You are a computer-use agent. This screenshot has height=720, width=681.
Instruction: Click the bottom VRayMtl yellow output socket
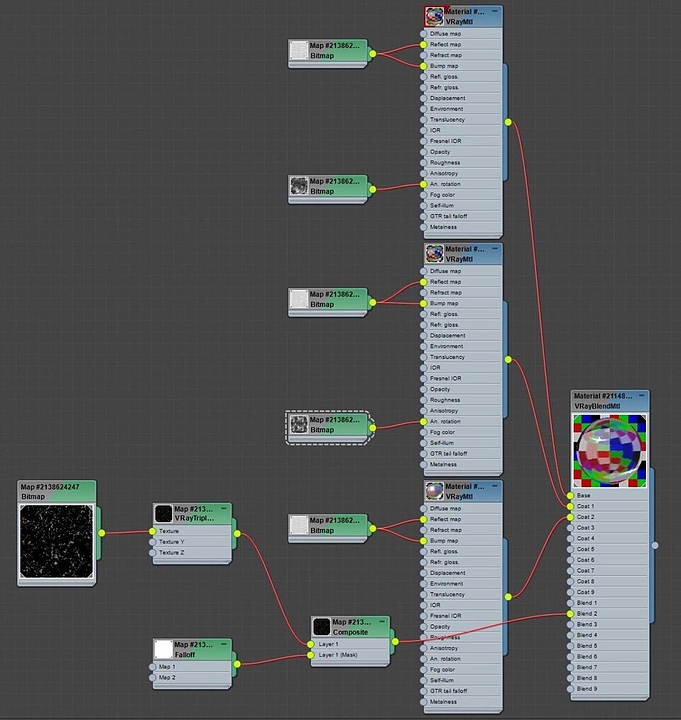pyautogui.click(x=508, y=597)
